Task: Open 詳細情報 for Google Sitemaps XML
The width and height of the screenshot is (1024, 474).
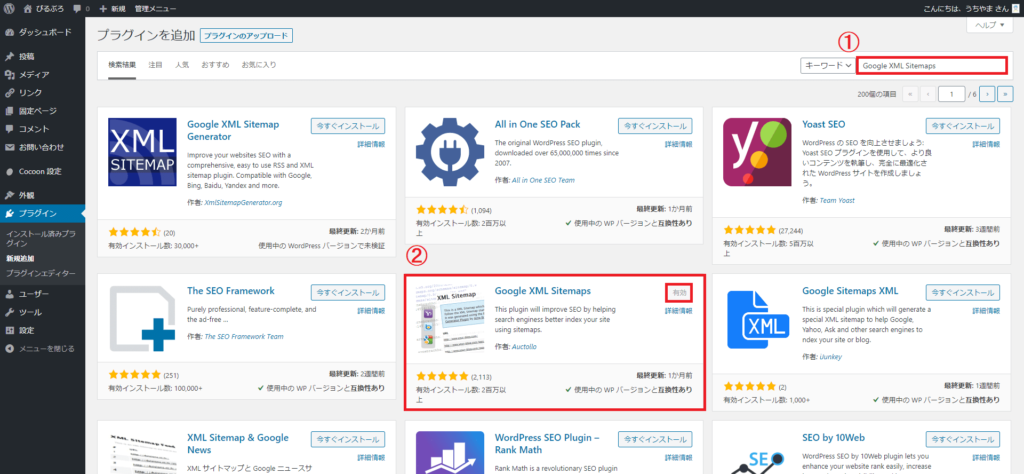Action: [x=986, y=311]
